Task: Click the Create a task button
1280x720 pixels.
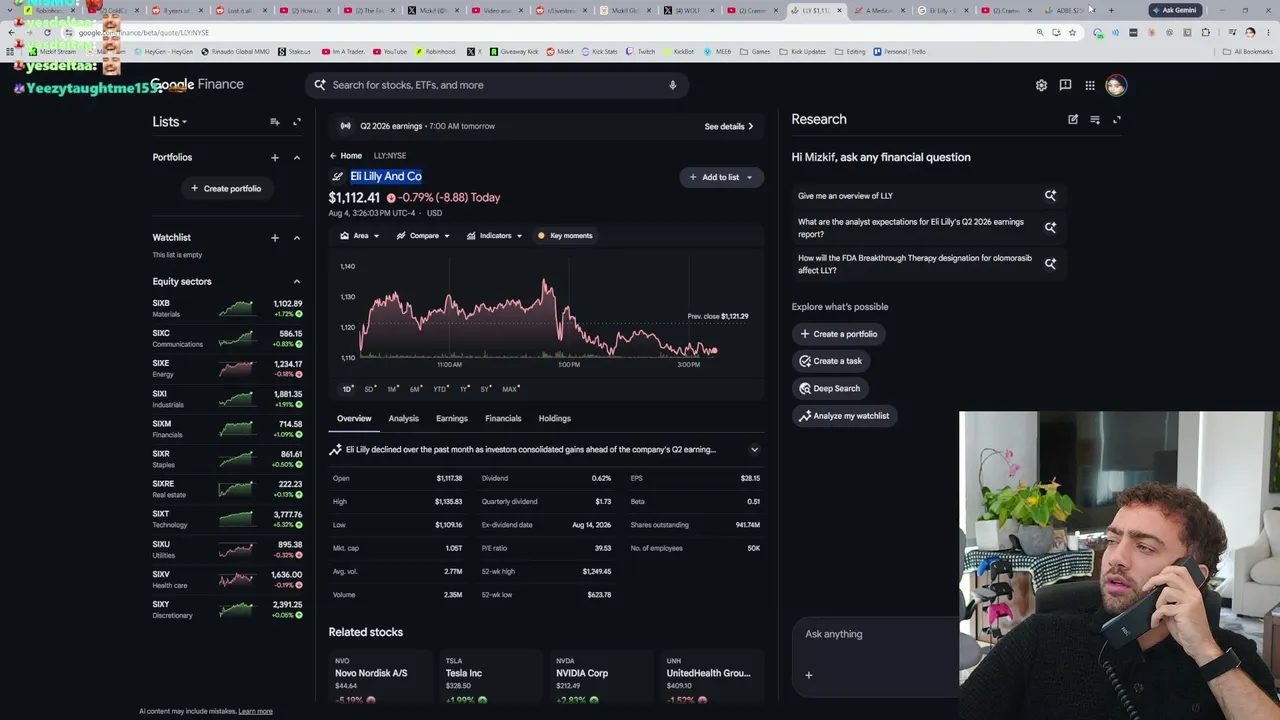Action: point(831,361)
